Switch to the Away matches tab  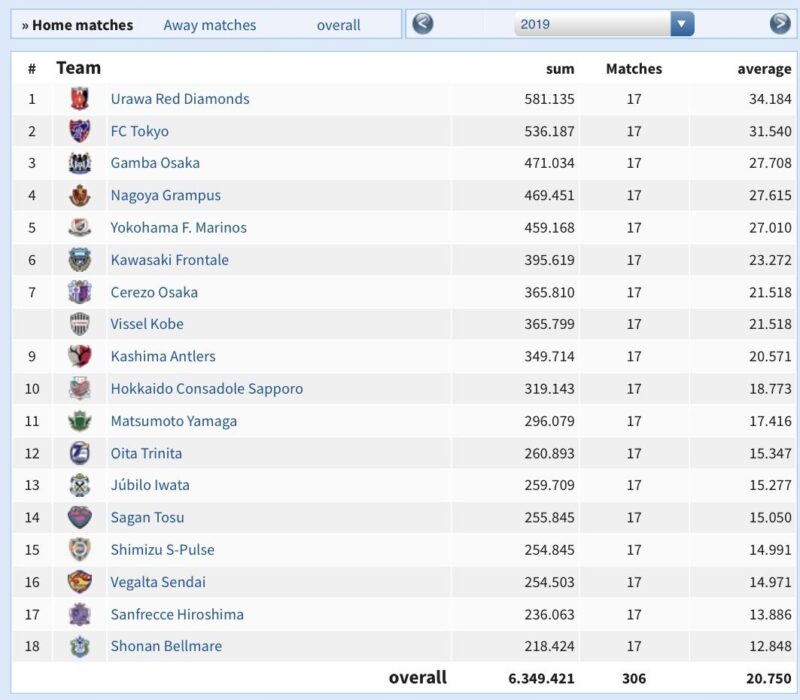point(209,25)
